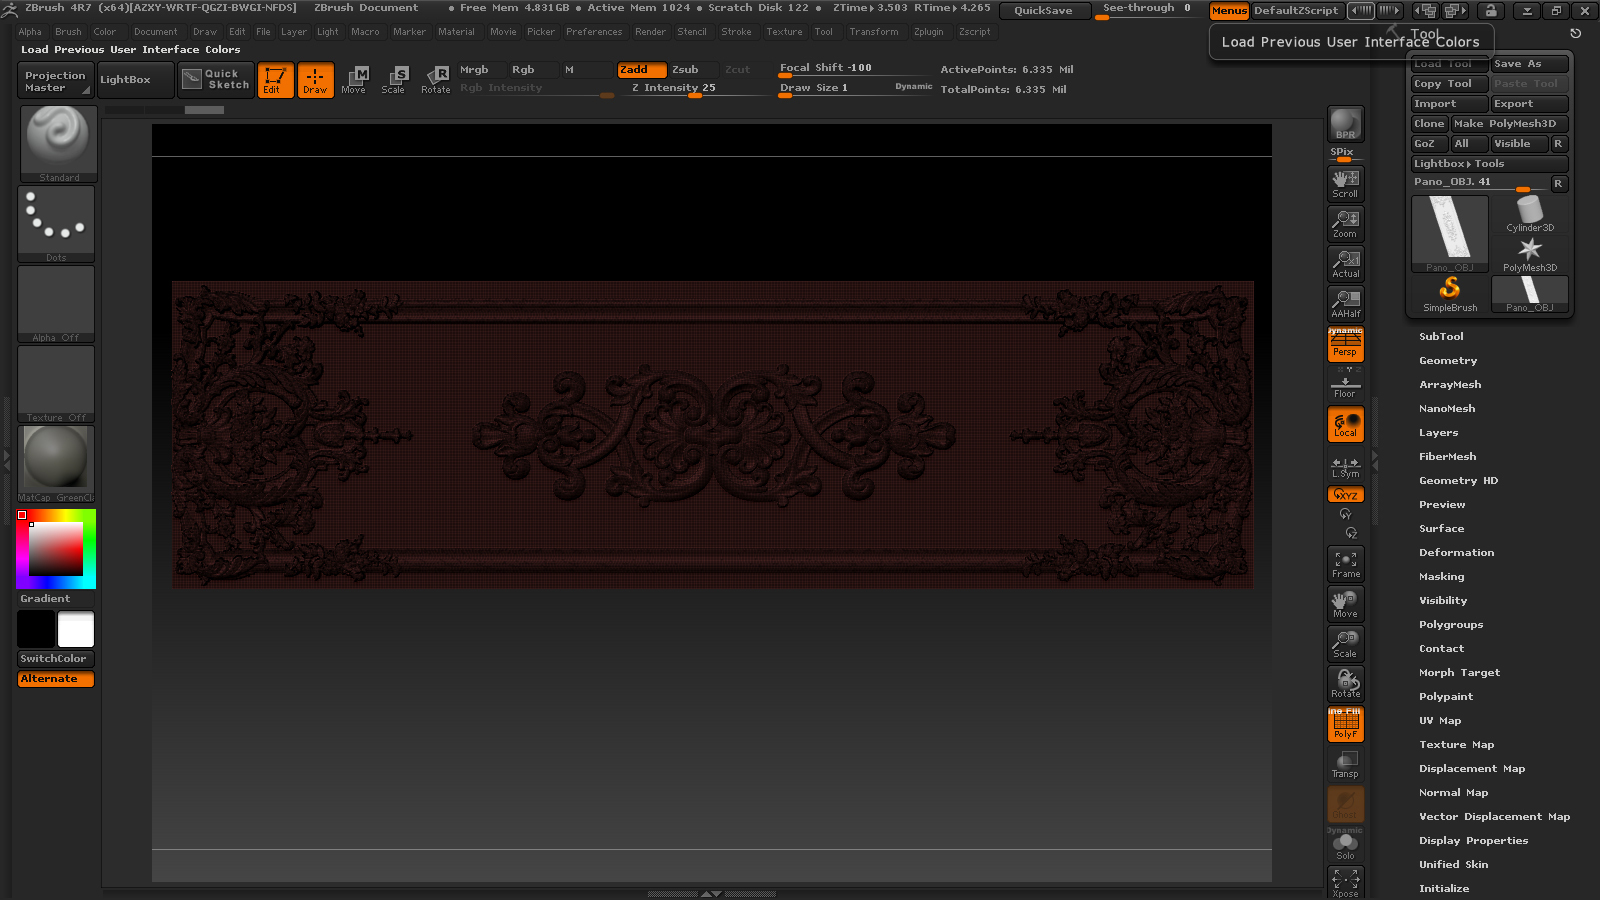Click the Scale view icon on right shelf
This screenshot has width=1600, height=900.
[1345, 644]
